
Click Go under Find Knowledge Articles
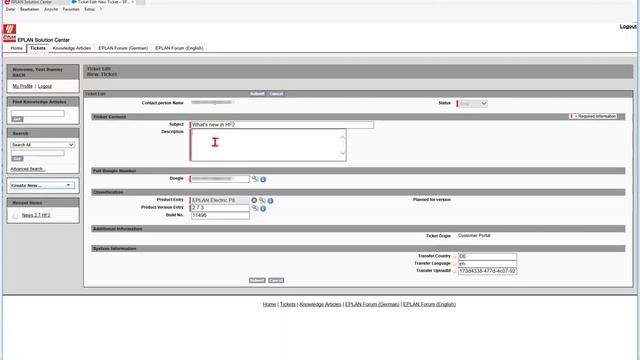pyautogui.click(x=17, y=119)
